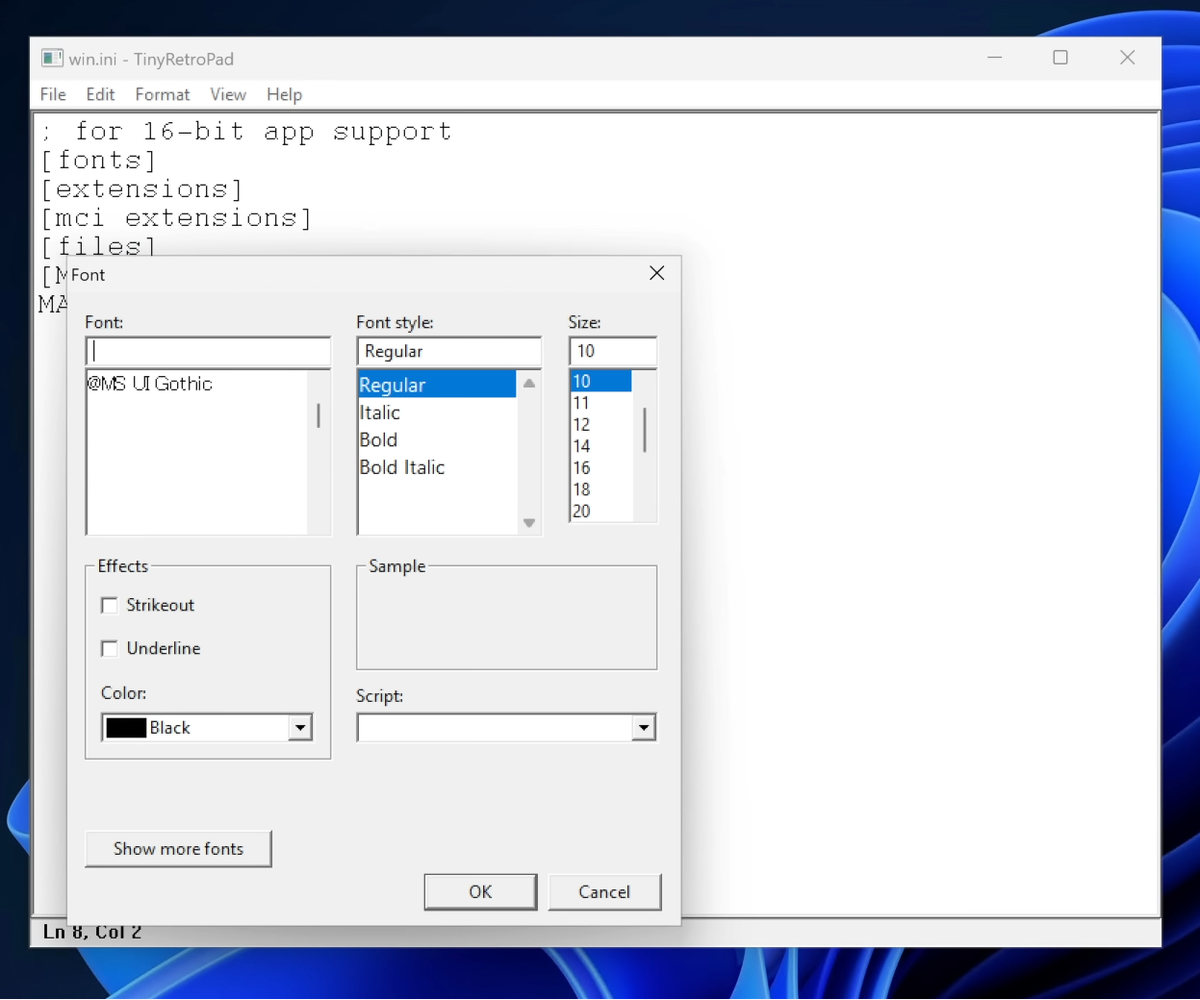Viewport: 1200px width, 1000px height.
Task: Enable the Underline checkbox
Action: point(110,649)
